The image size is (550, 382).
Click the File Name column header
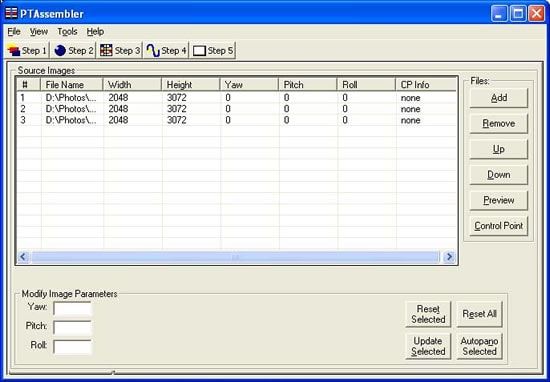(72, 85)
